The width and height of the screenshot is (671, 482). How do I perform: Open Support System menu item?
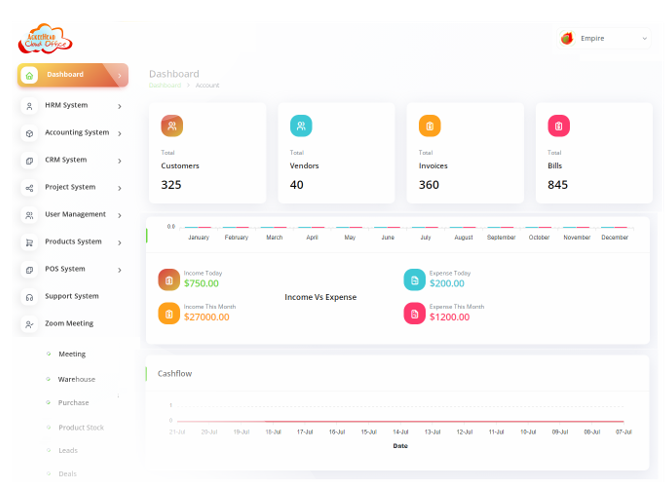[x=73, y=297]
